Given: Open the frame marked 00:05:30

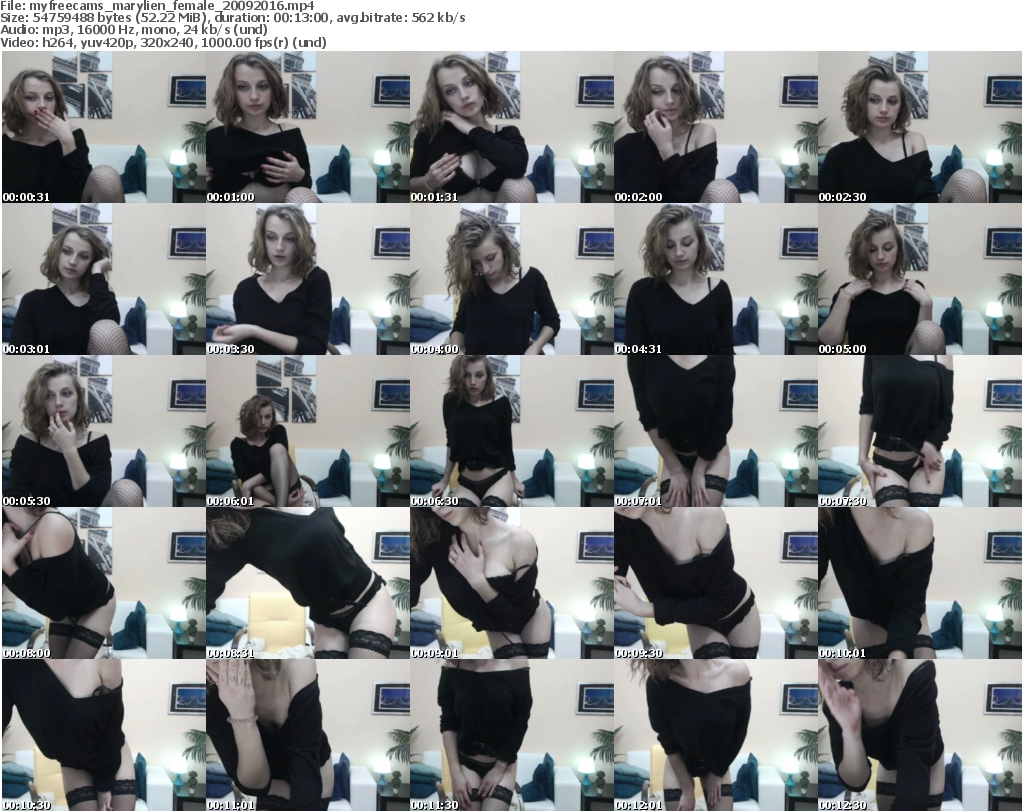Looking at the screenshot, I should click(x=103, y=432).
